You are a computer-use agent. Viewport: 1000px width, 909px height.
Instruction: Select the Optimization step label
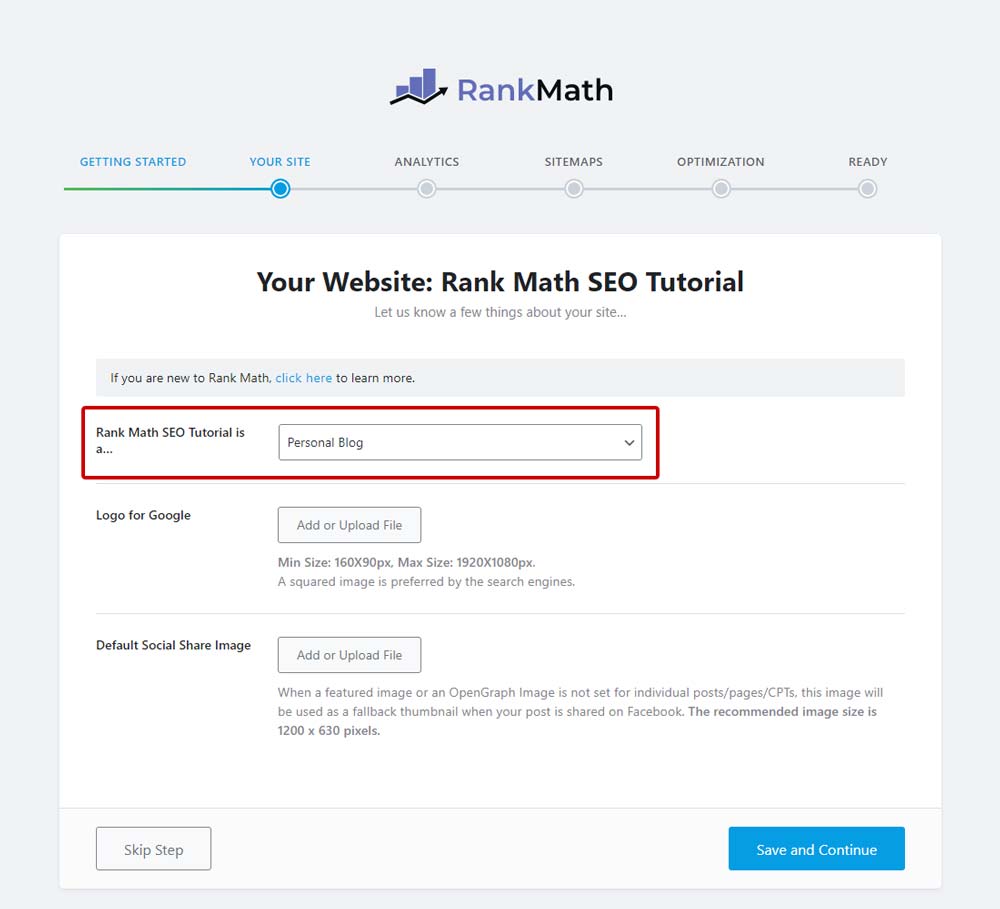tap(720, 161)
